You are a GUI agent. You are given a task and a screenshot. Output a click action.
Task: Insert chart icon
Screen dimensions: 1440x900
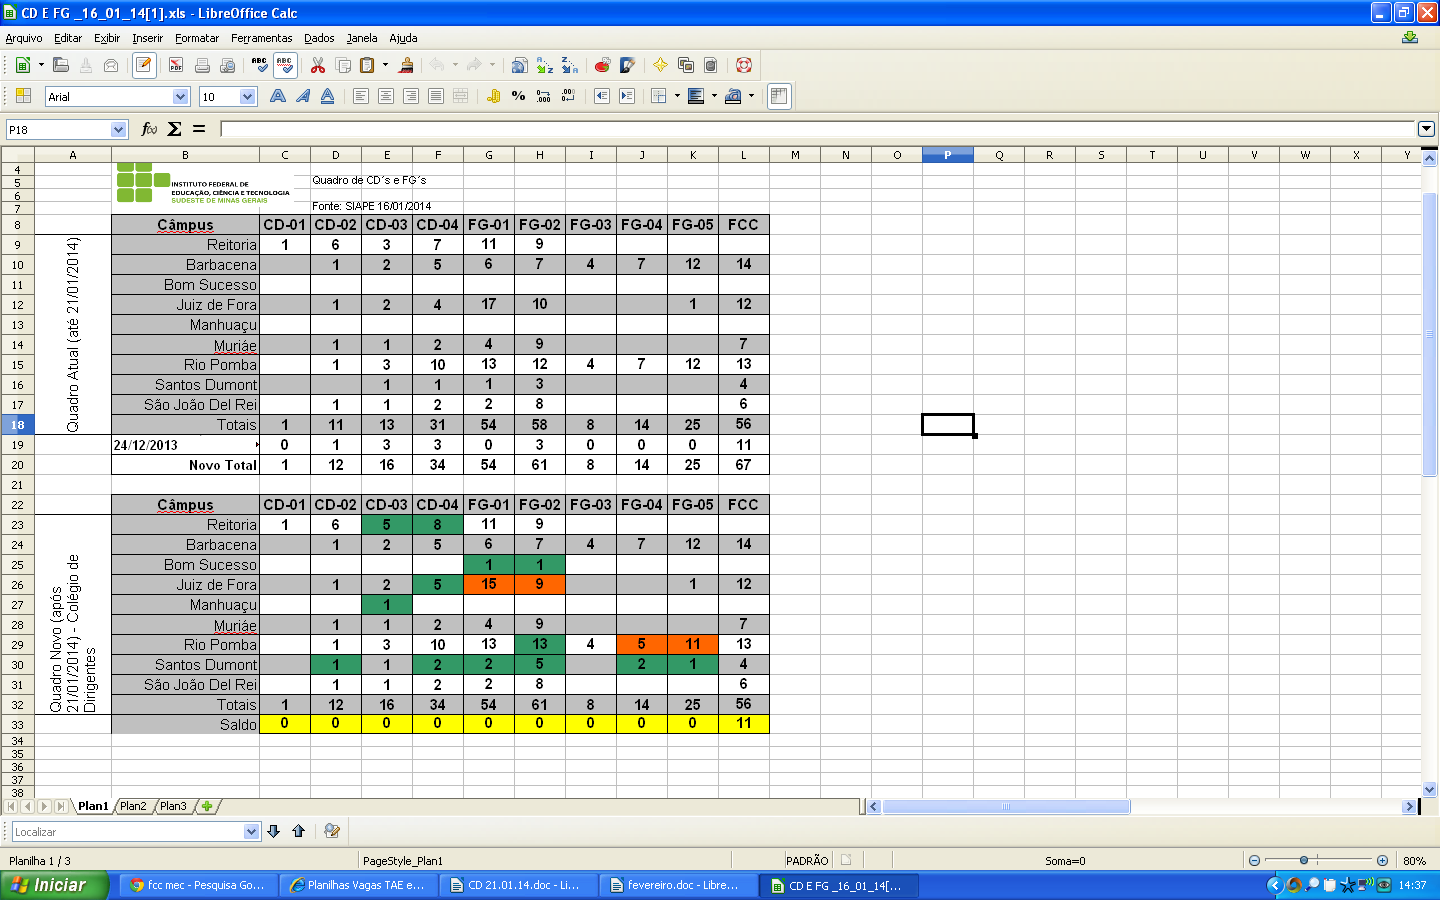coord(602,65)
